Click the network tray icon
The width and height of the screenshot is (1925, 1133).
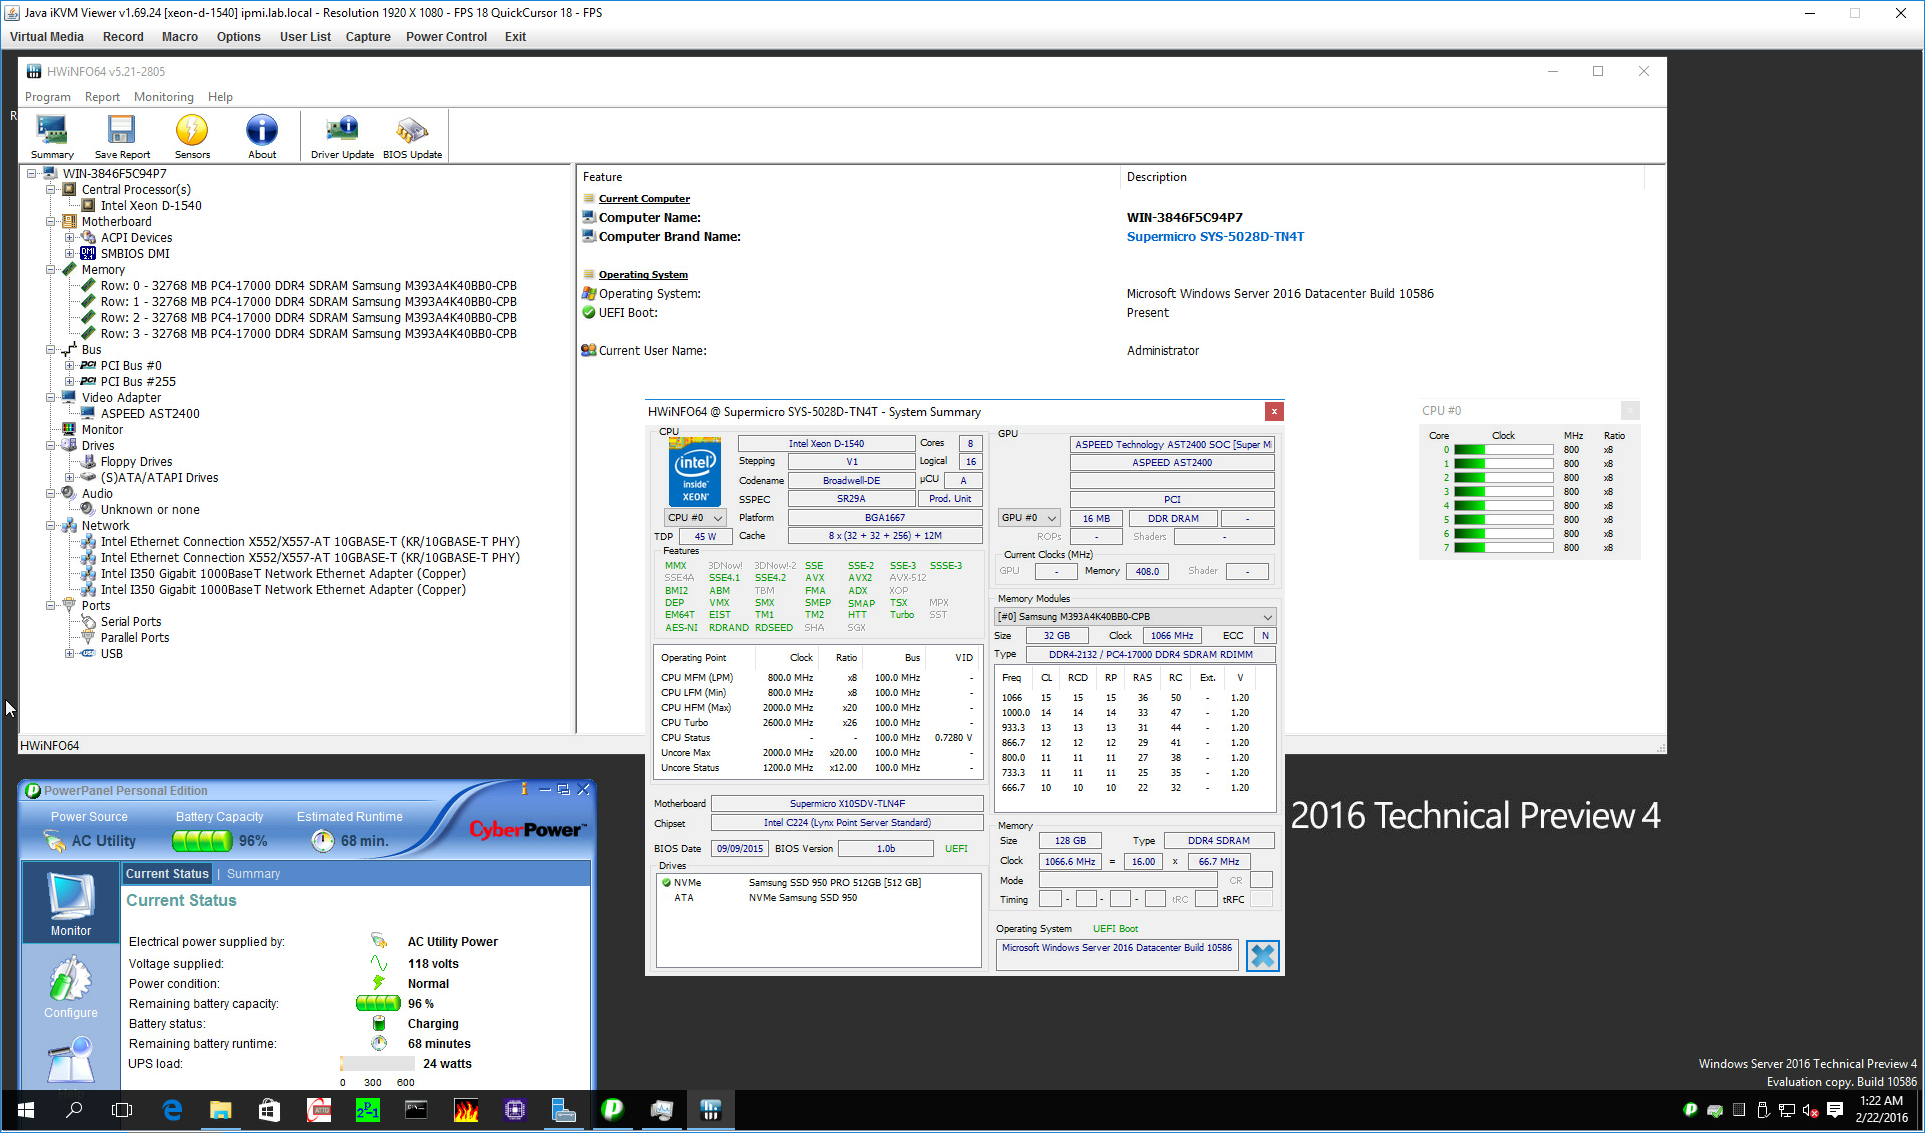coord(1787,1110)
